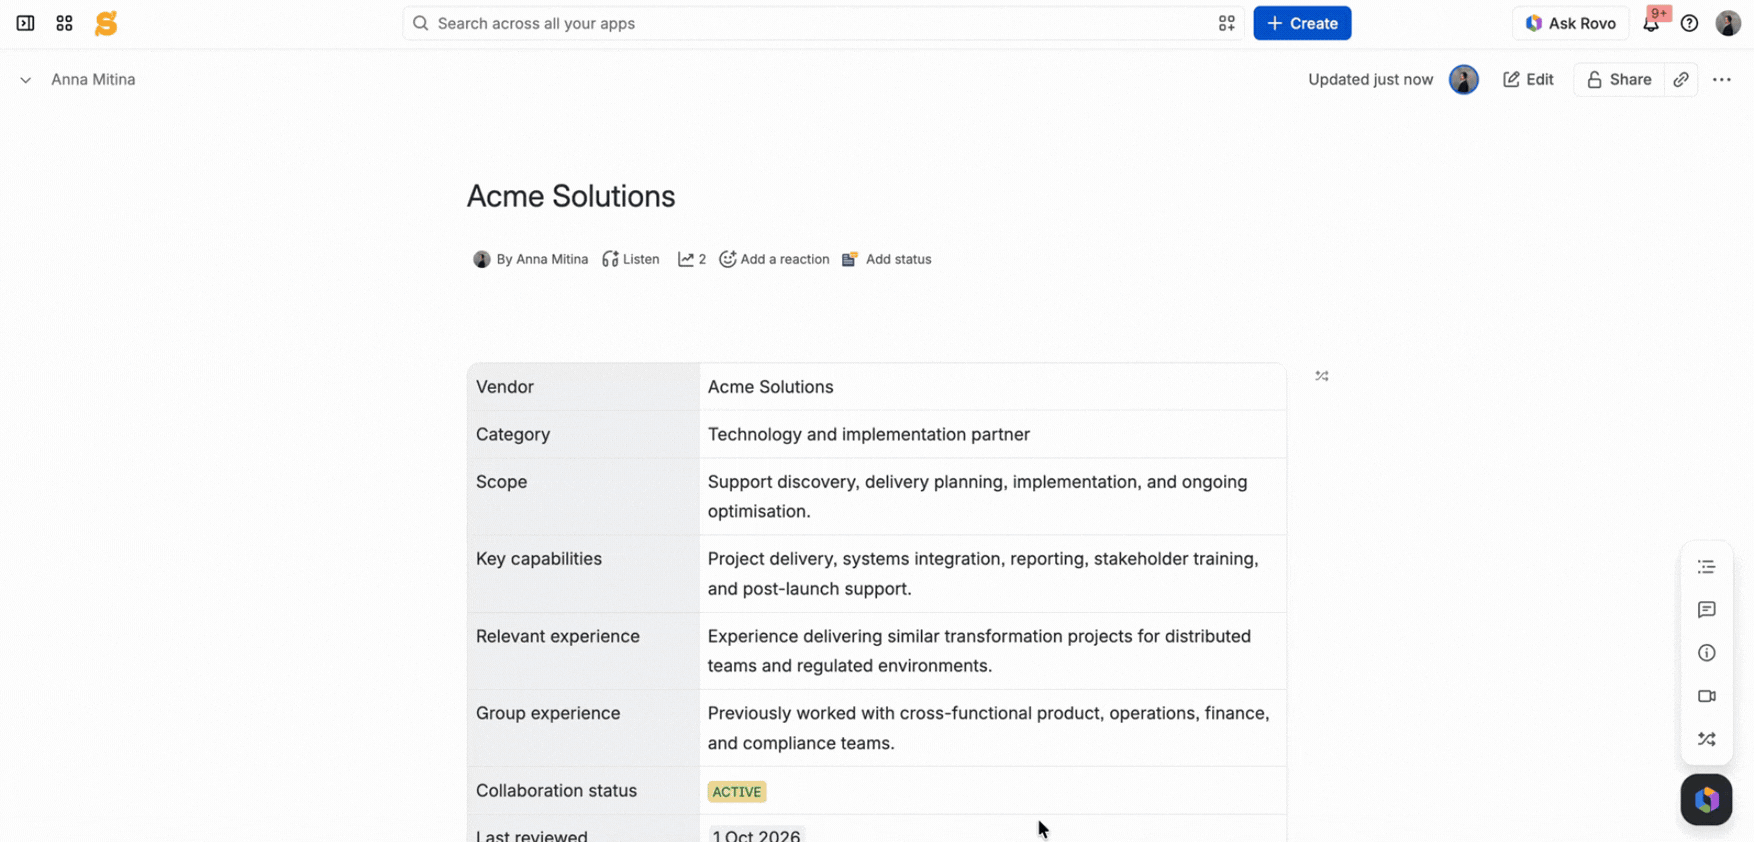View page analytics showing 2 views
The image size is (1754, 842).
(x=692, y=259)
